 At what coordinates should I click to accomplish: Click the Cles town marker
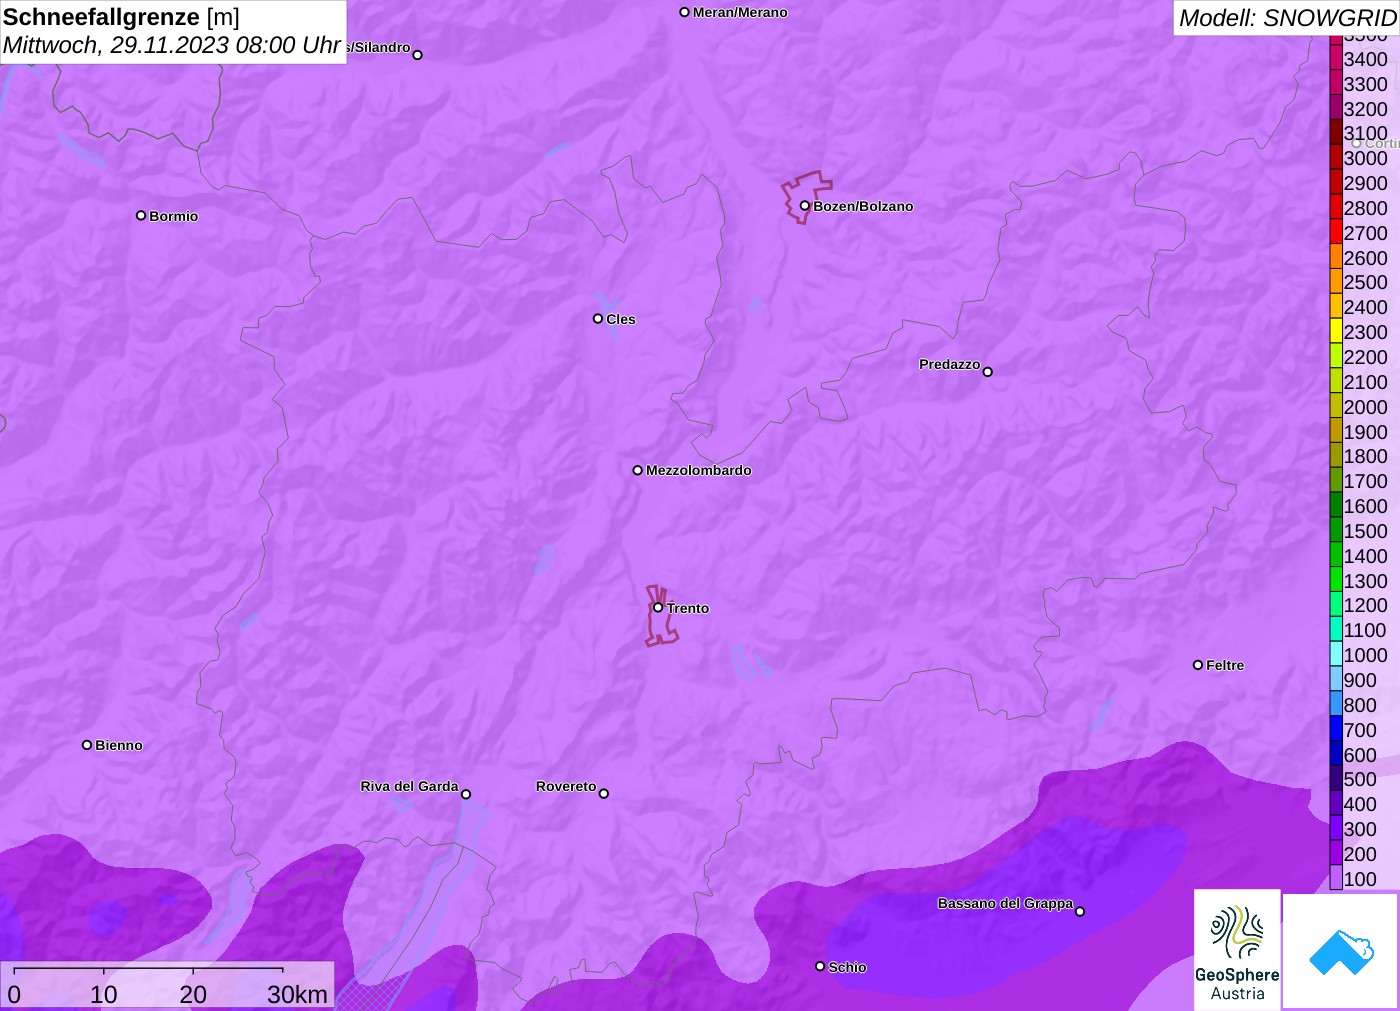click(x=598, y=319)
